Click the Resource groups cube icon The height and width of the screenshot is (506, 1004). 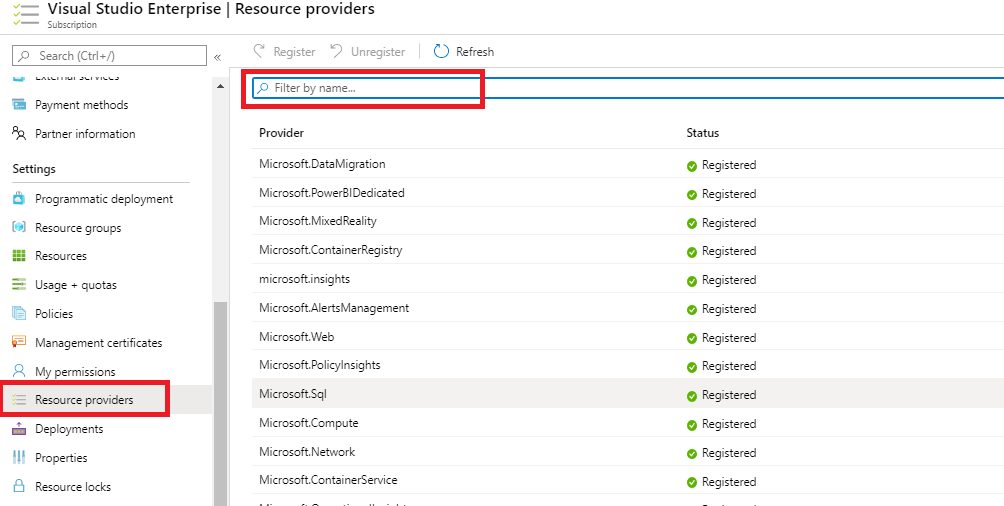coord(19,227)
